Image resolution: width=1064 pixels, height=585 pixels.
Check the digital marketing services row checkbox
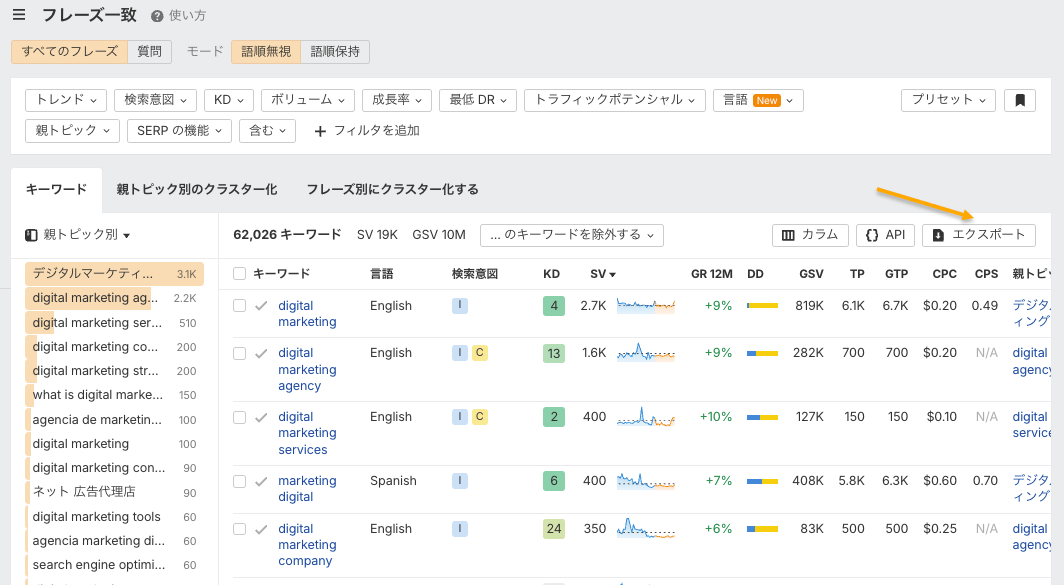click(x=239, y=417)
